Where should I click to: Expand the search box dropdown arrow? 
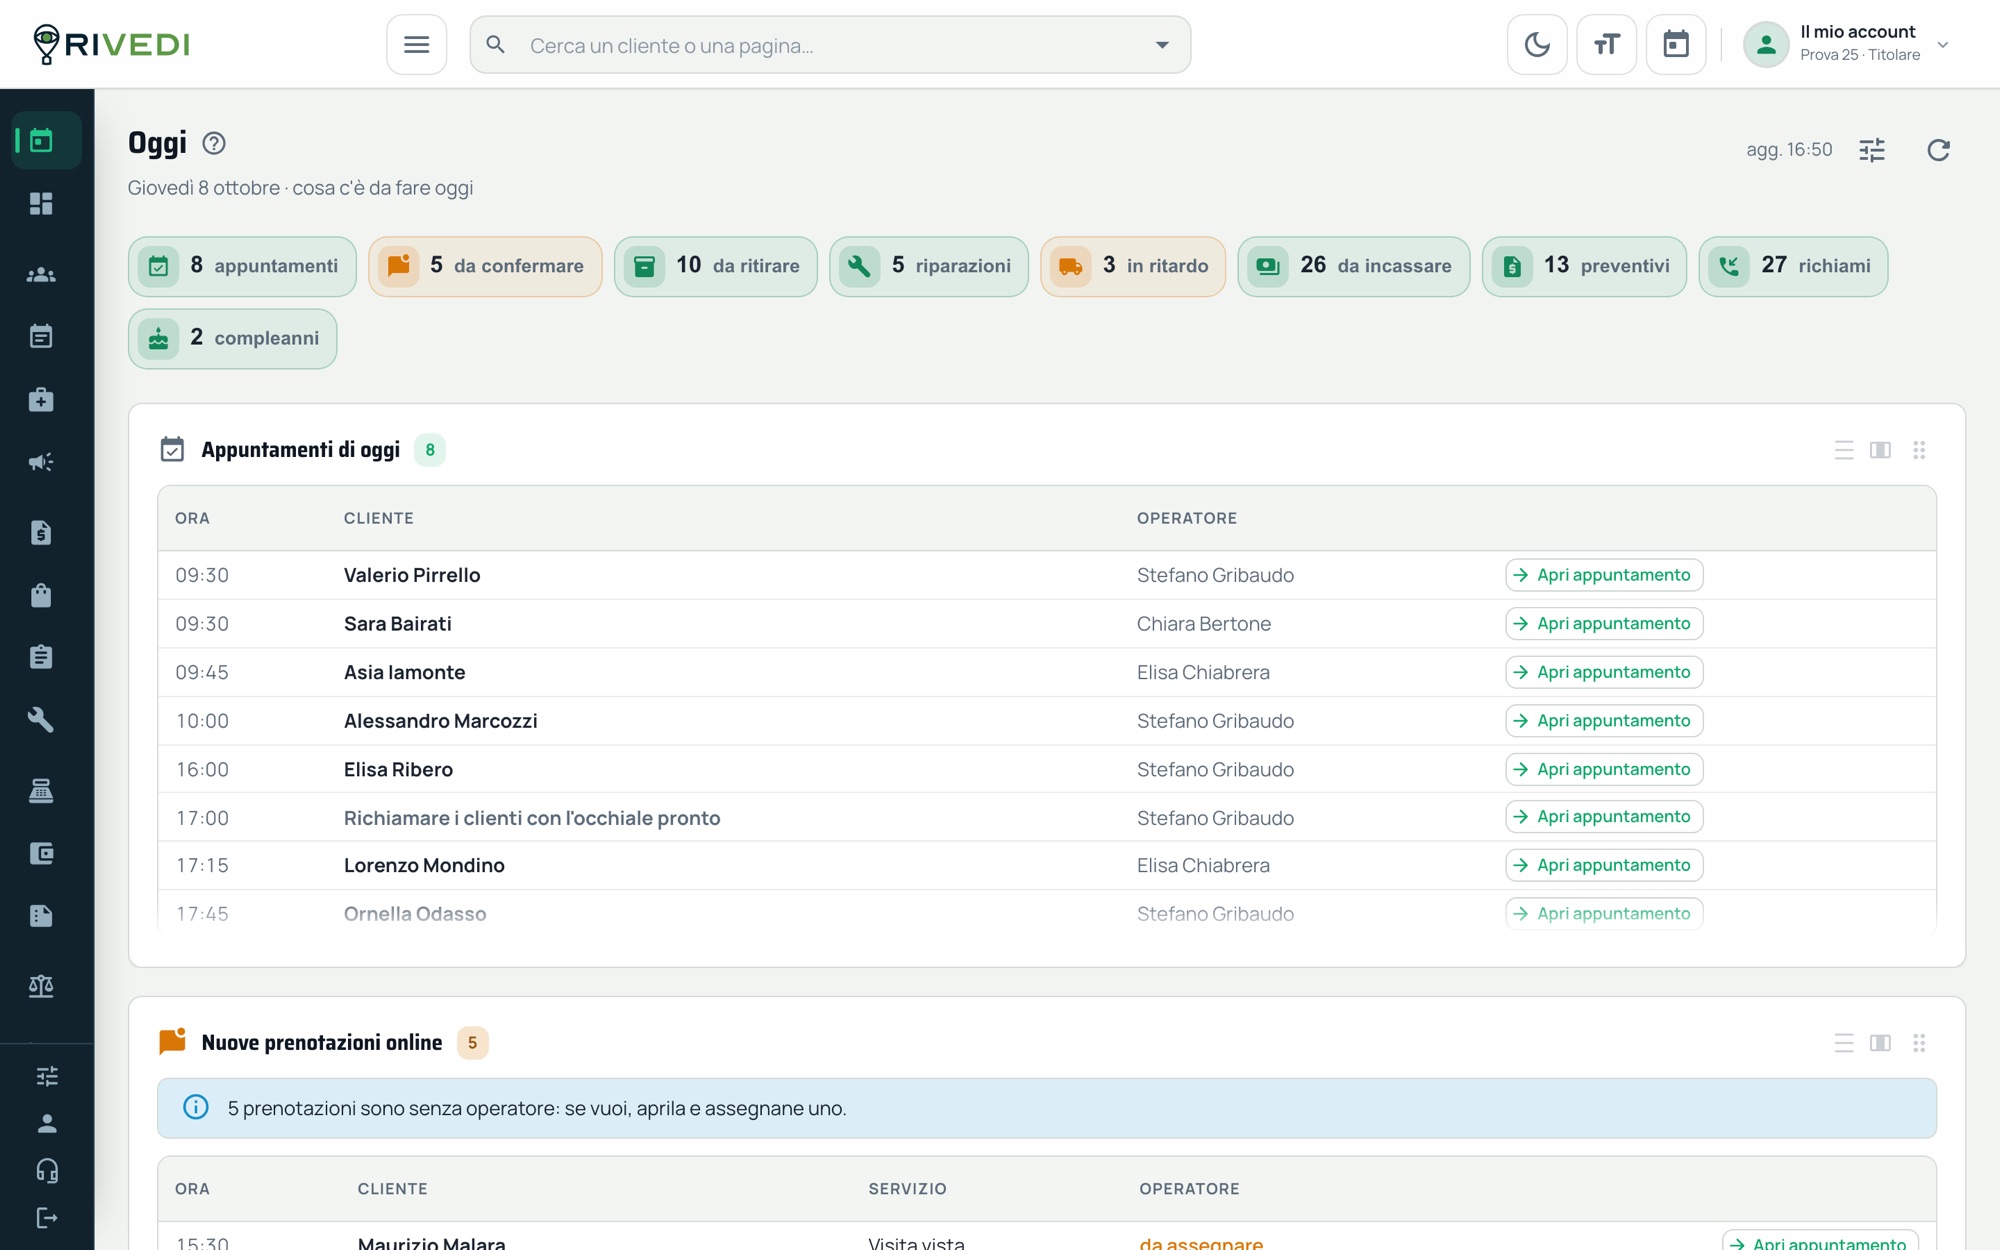point(1162,45)
